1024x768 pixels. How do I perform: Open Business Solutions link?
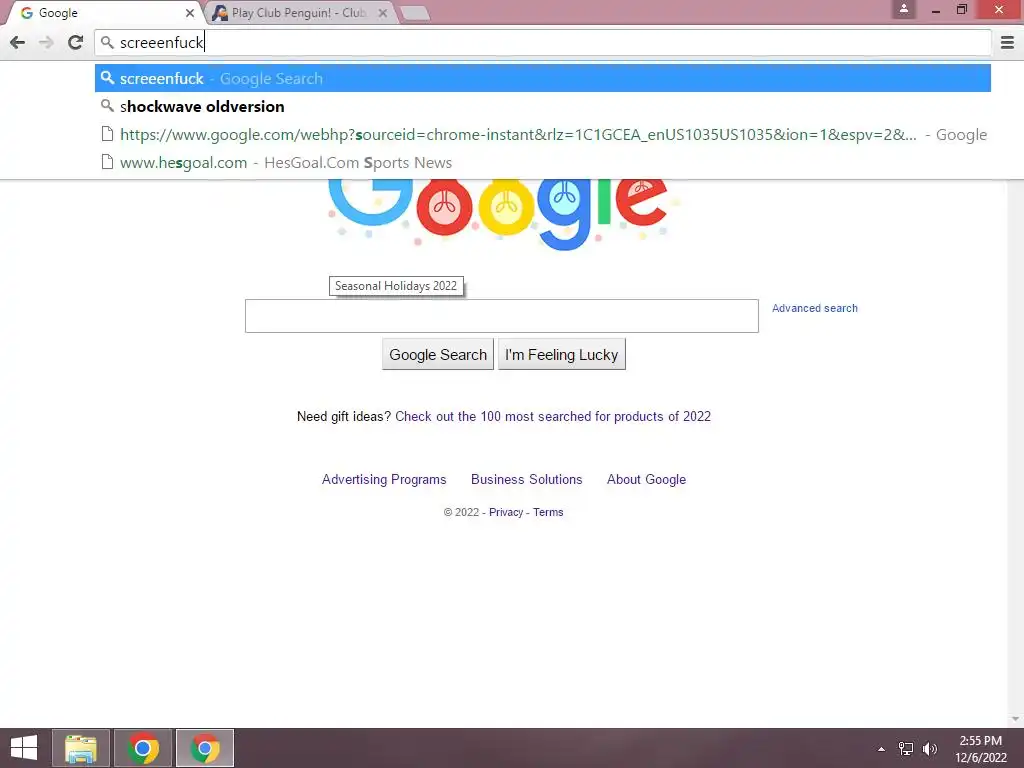click(x=526, y=479)
